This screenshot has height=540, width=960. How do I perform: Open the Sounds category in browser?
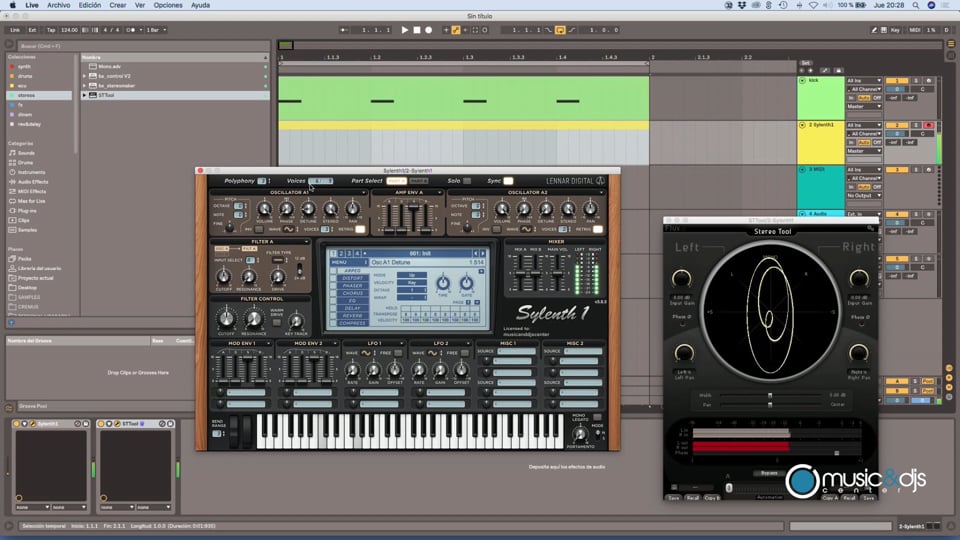26,153
